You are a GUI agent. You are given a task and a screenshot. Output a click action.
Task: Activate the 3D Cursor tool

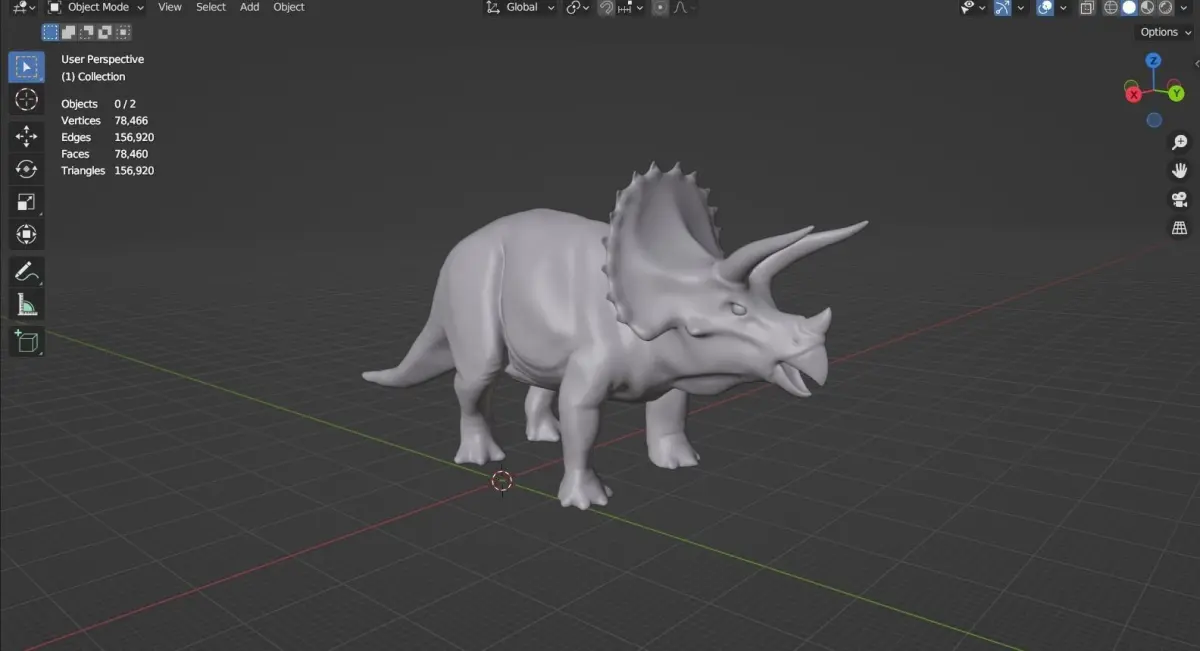[x=26, y=99]
